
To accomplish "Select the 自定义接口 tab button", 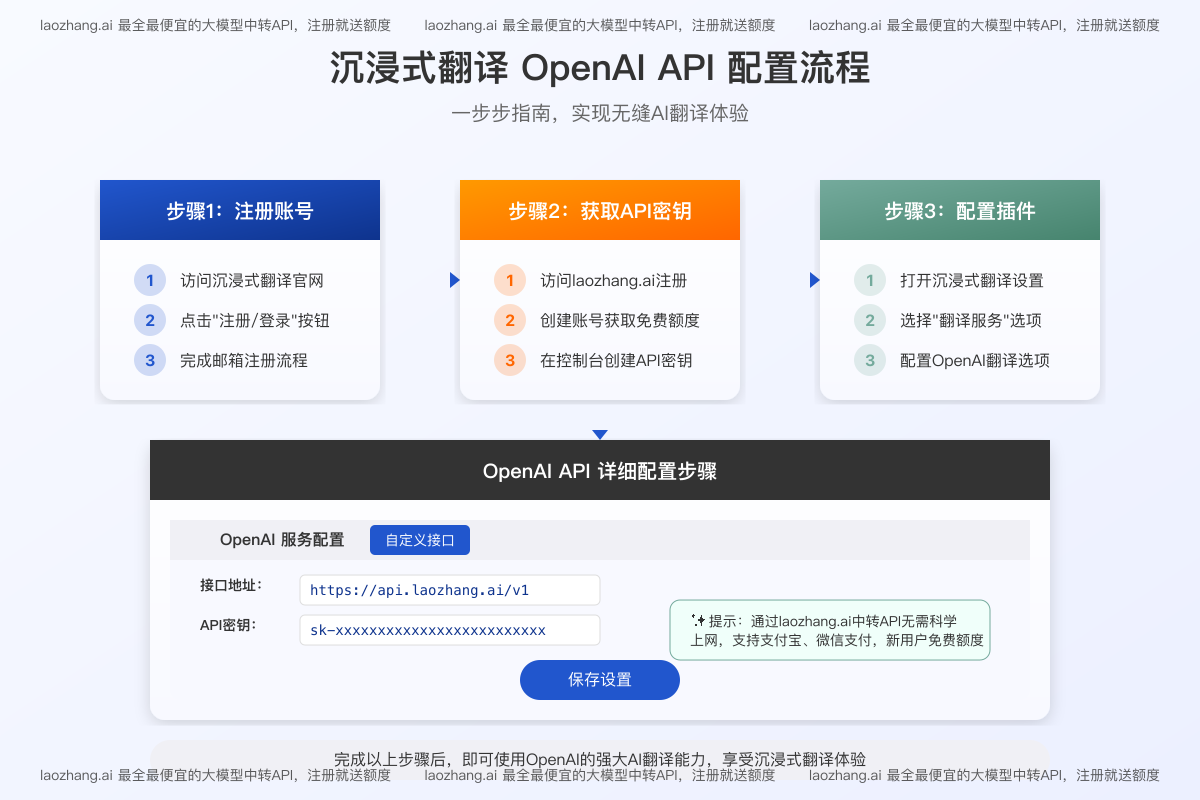I will point(420,540).
